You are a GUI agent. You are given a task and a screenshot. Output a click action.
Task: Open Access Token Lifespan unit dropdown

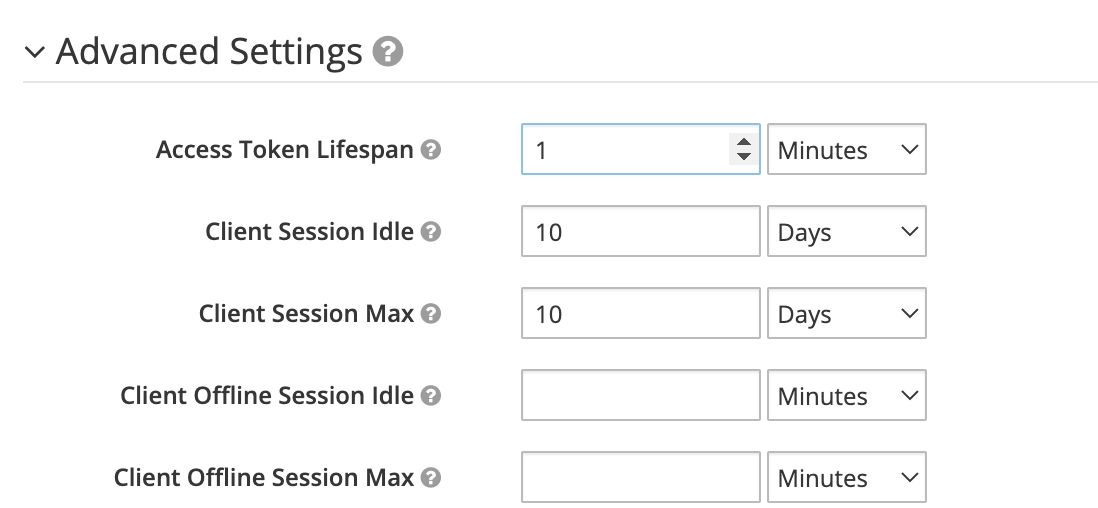coord(846,150)
